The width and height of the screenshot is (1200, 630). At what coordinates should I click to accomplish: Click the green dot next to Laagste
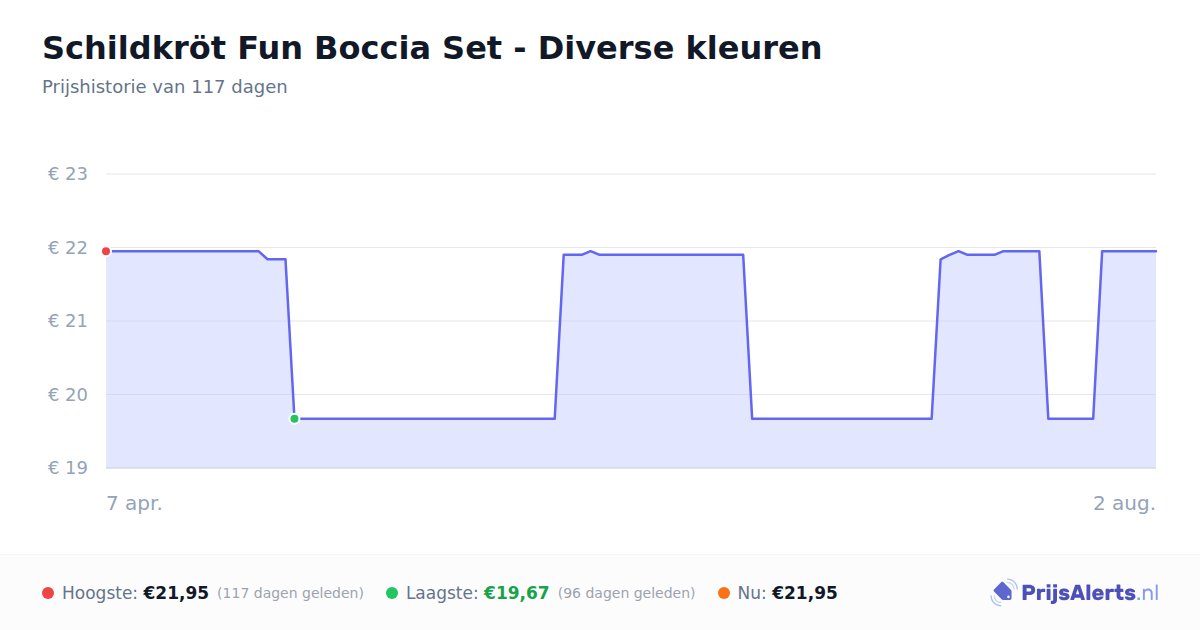392,593
